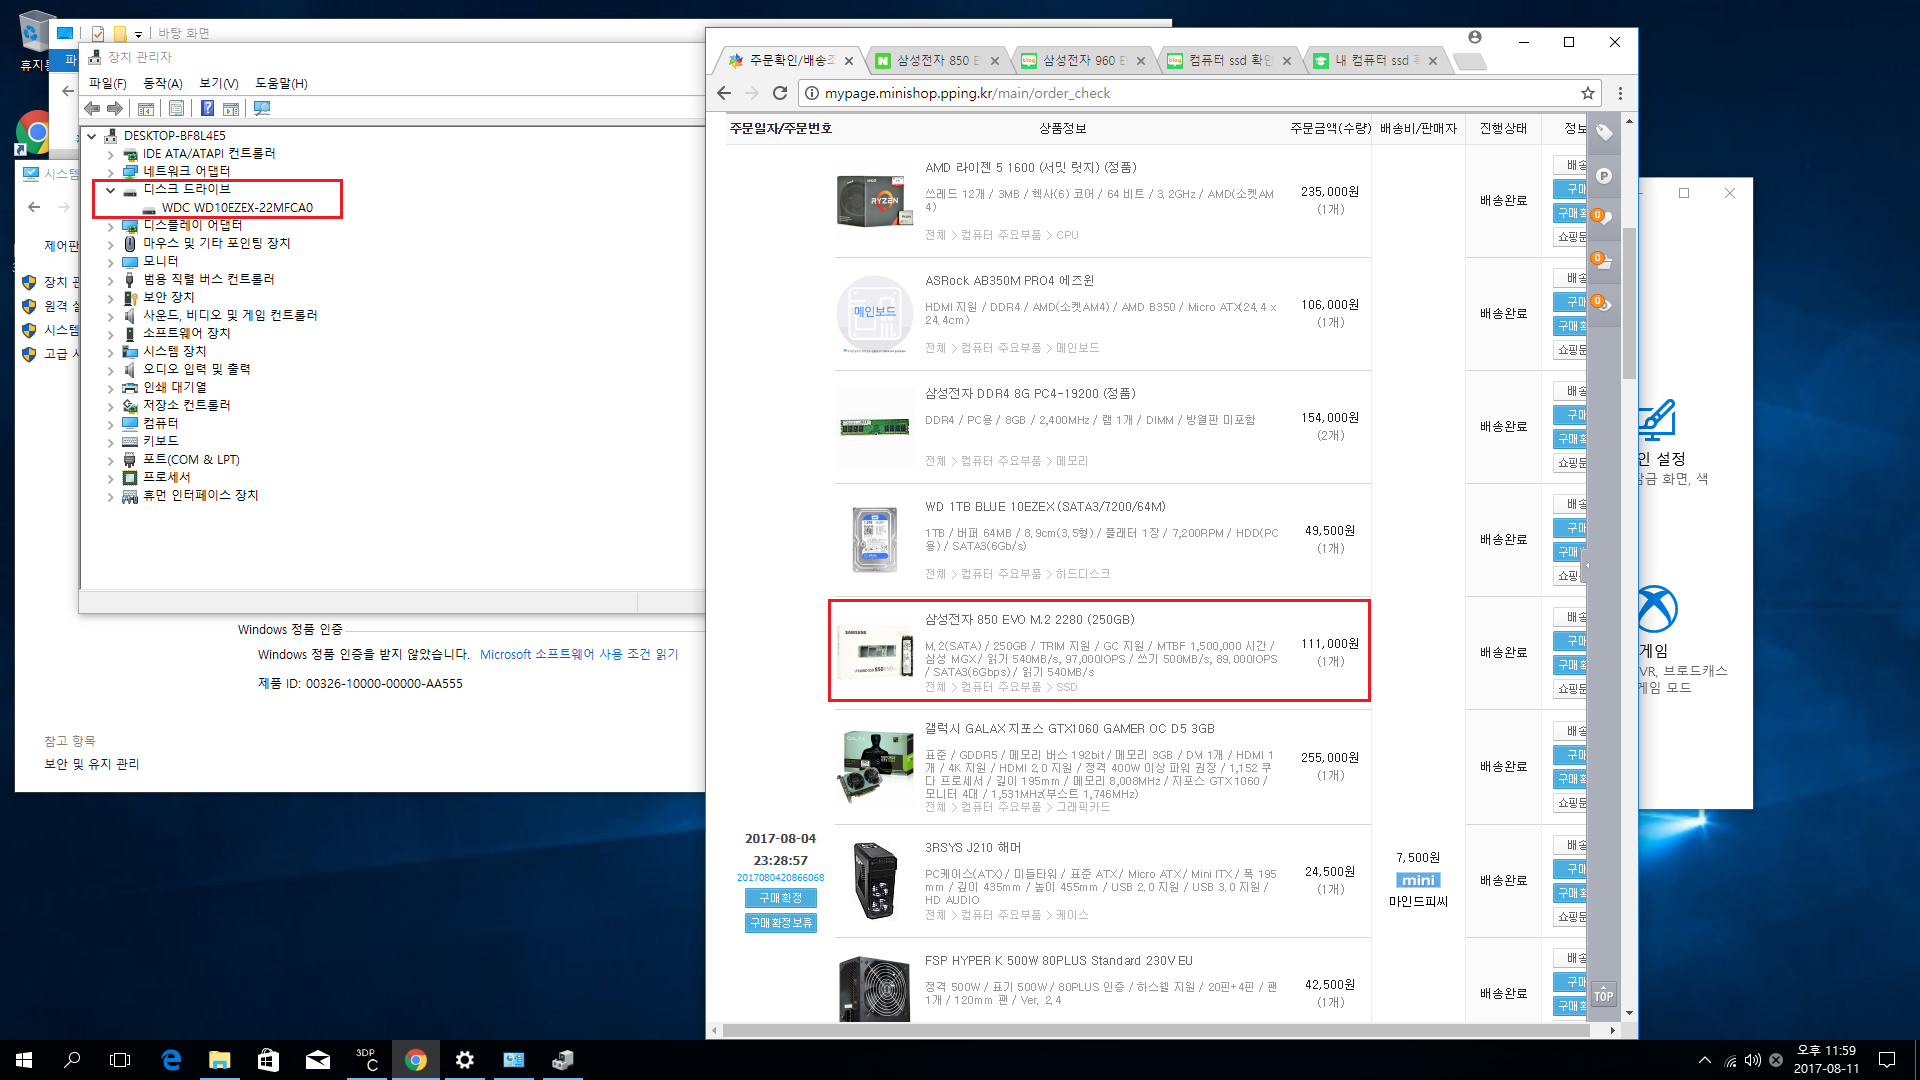Open the Mail app from the taskbar
The height and width of the screenshot is (1080, 1920).
pyautogui.click(x=318, y=1060)
